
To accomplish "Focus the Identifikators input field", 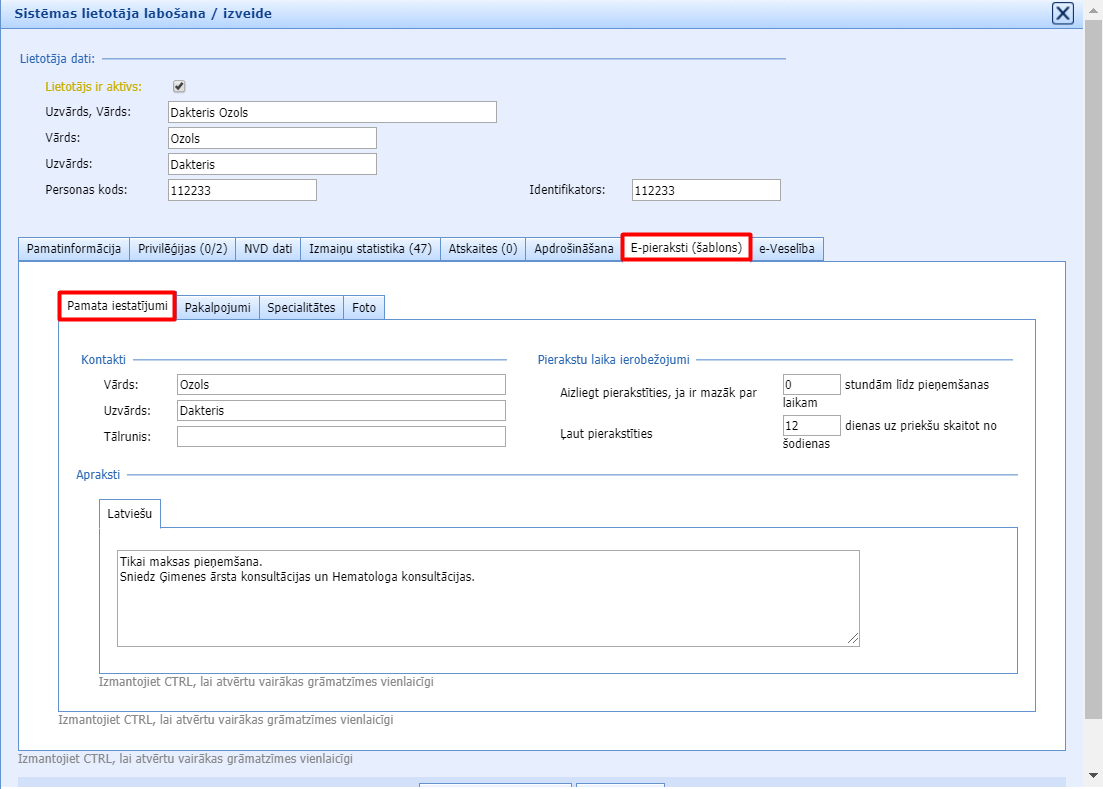I will pyautogui.click(x=706, y=190).
